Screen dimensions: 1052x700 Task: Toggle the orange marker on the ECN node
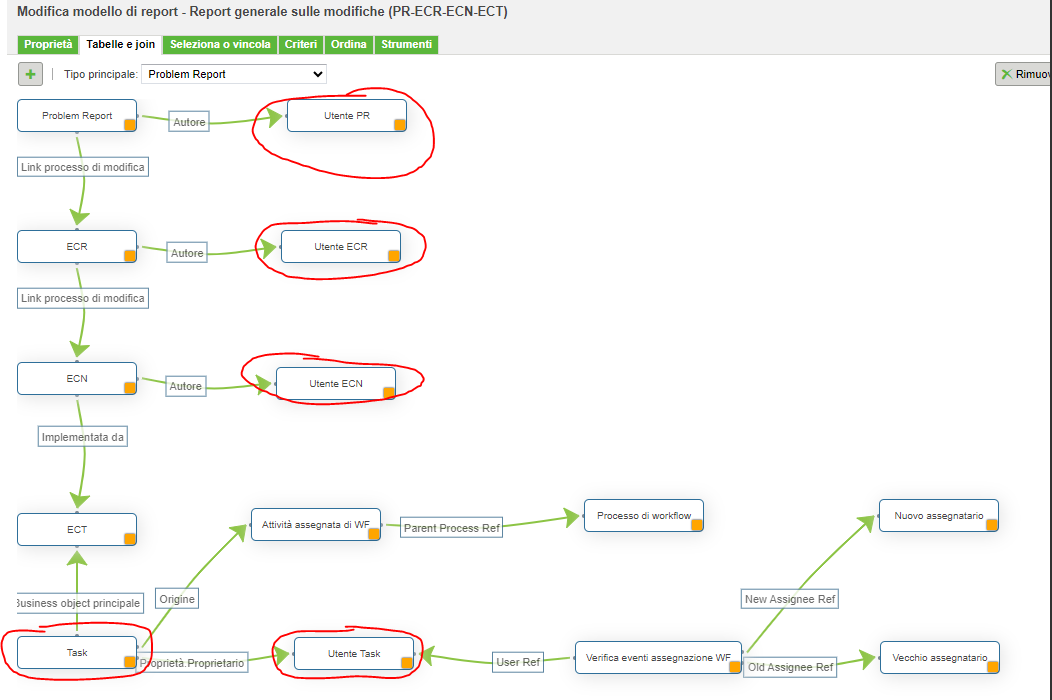point(129,387)
